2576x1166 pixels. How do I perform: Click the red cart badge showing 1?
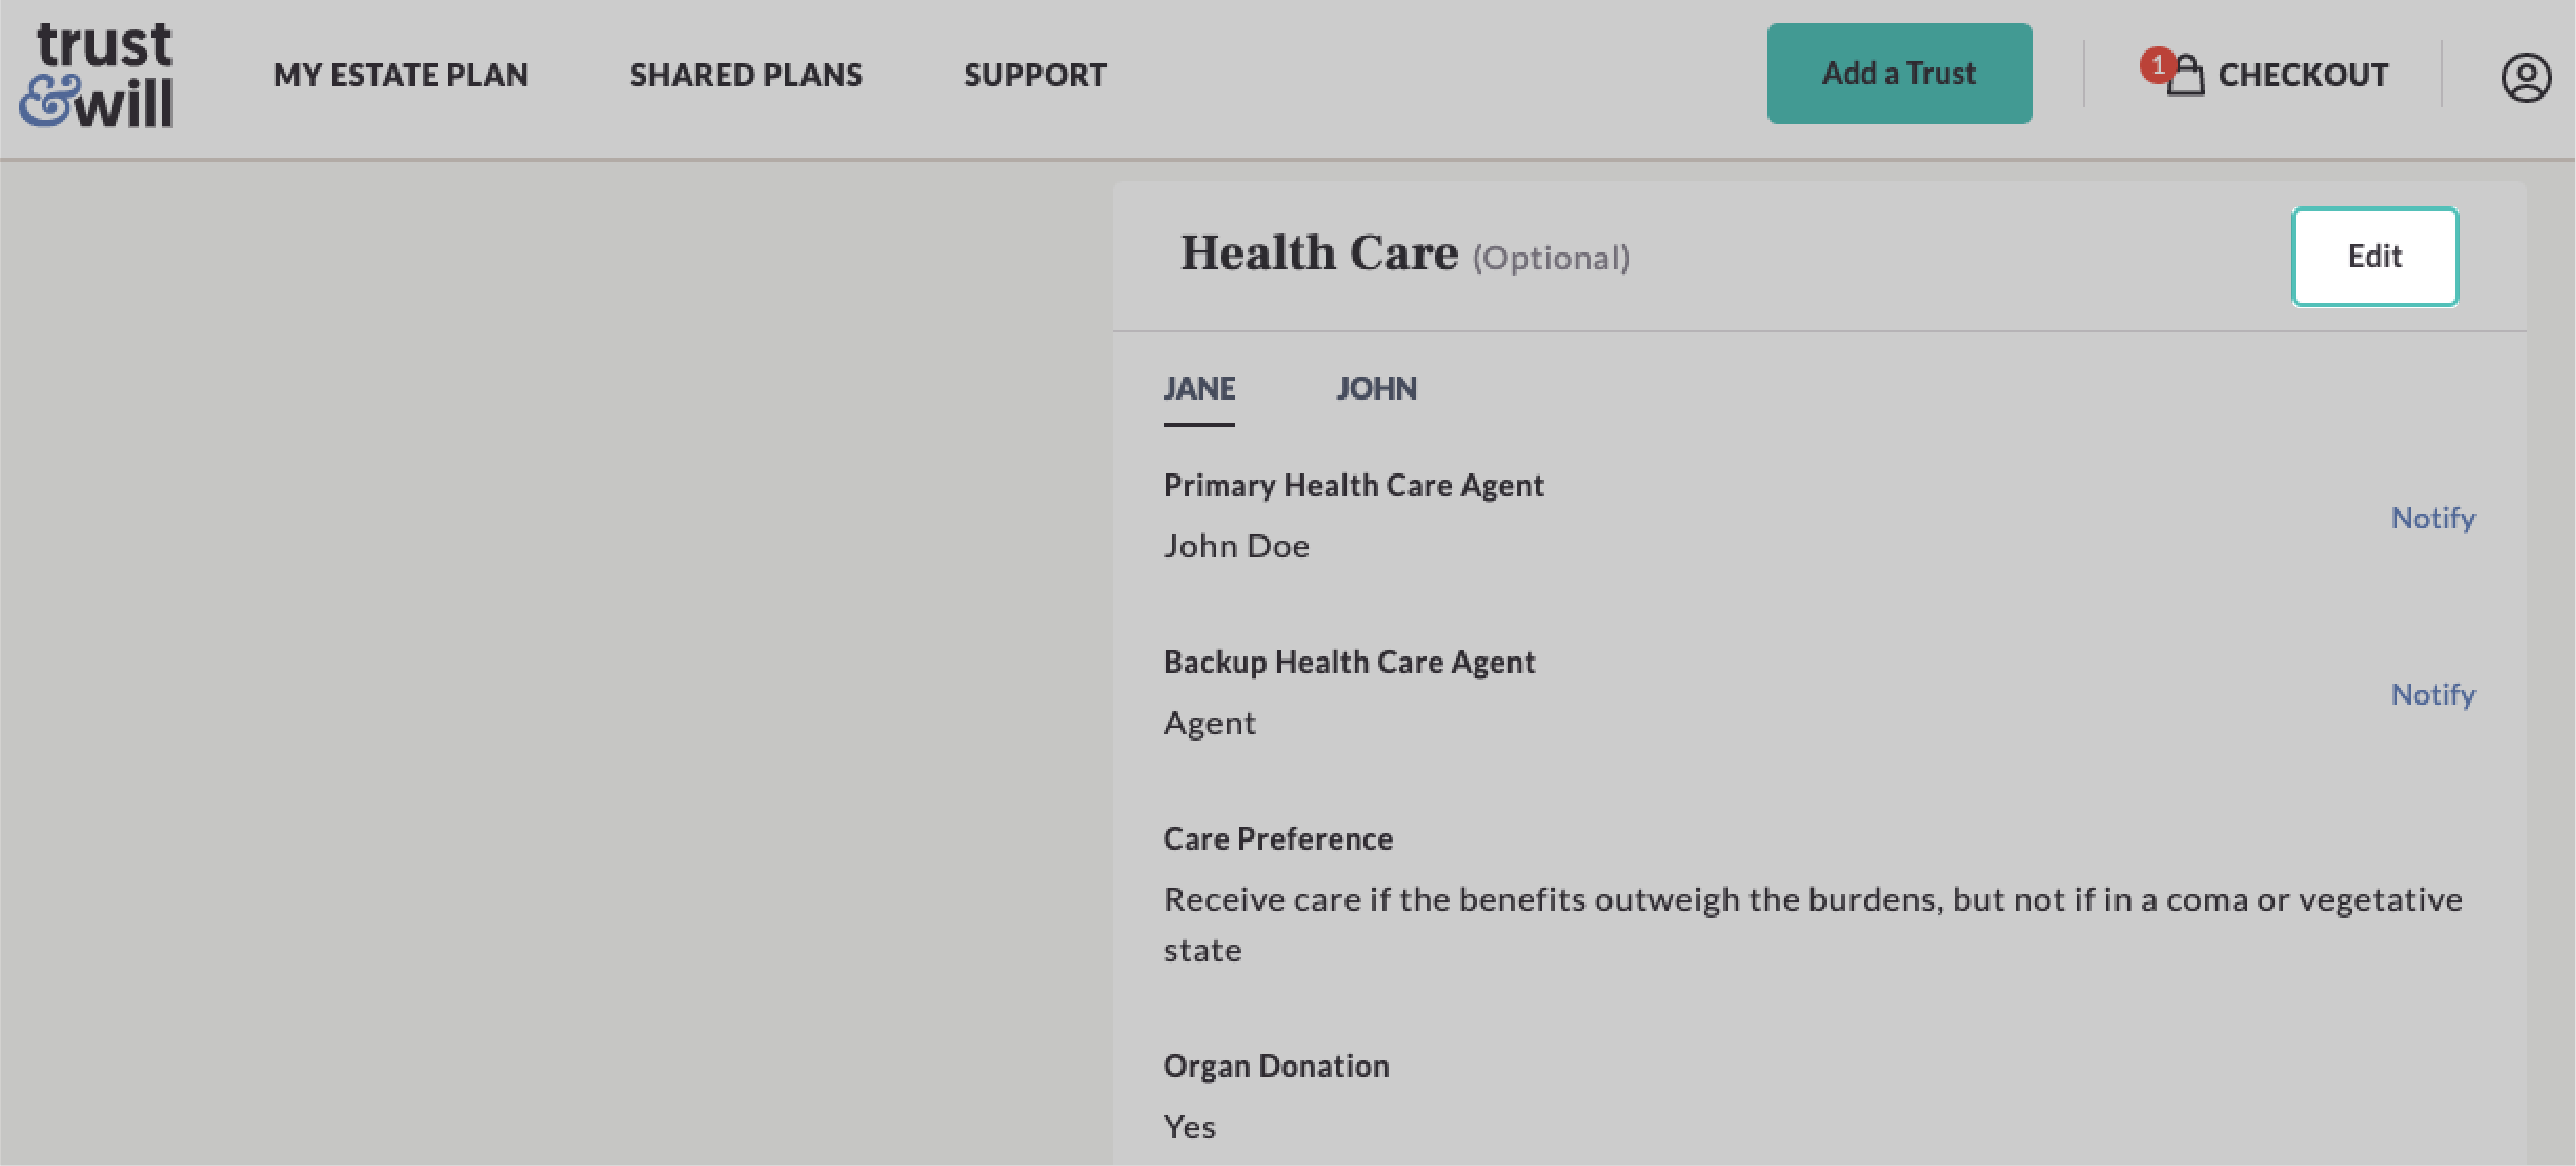[2157, 65]
